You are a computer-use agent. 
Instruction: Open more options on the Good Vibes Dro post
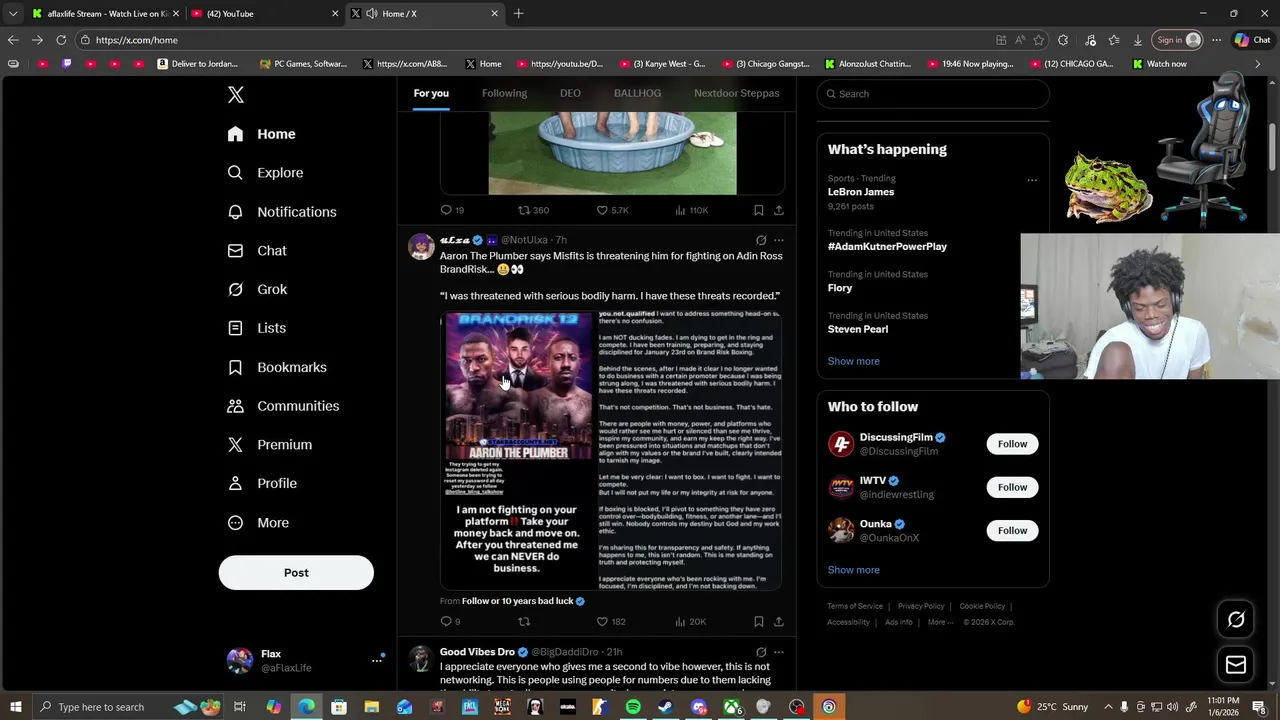779,652
